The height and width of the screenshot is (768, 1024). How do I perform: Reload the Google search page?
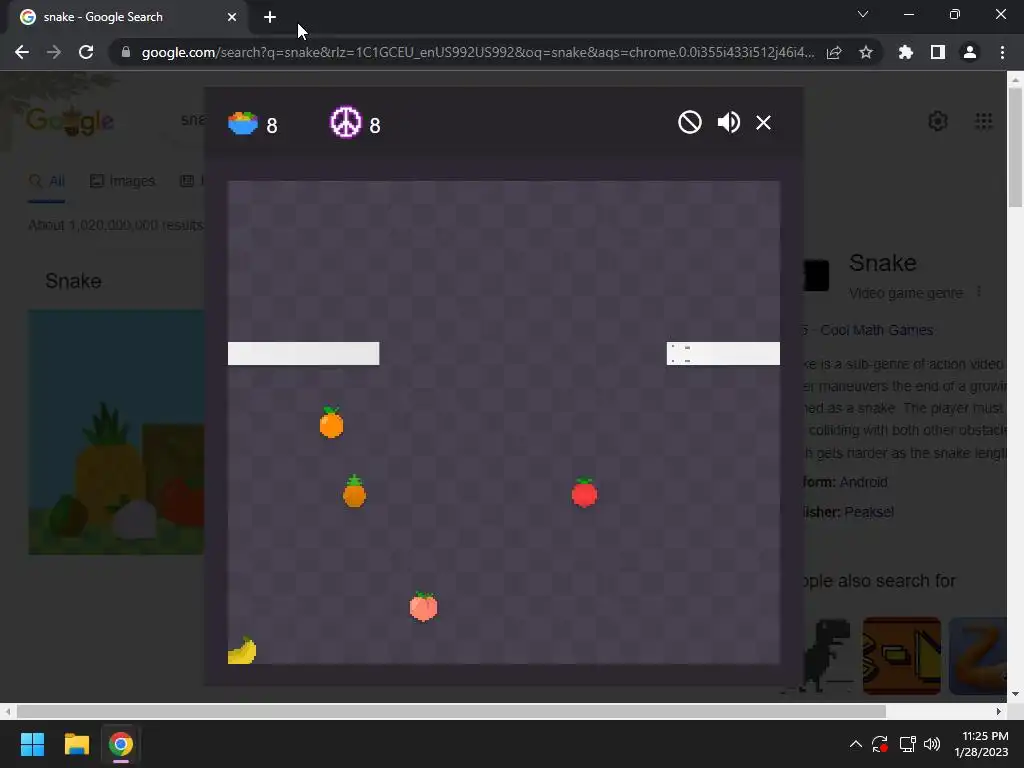click(x=86, y=52)
